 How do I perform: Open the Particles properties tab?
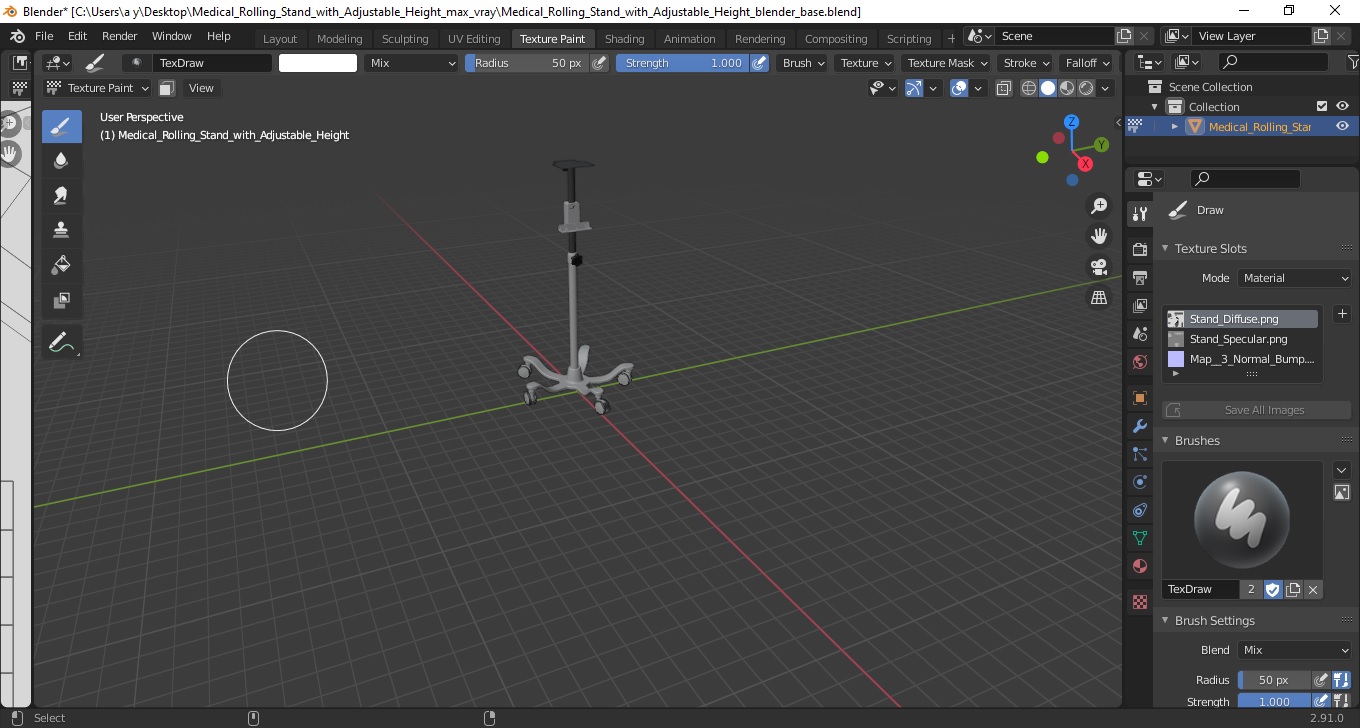pyautogui.click(x=1139, y=454)
